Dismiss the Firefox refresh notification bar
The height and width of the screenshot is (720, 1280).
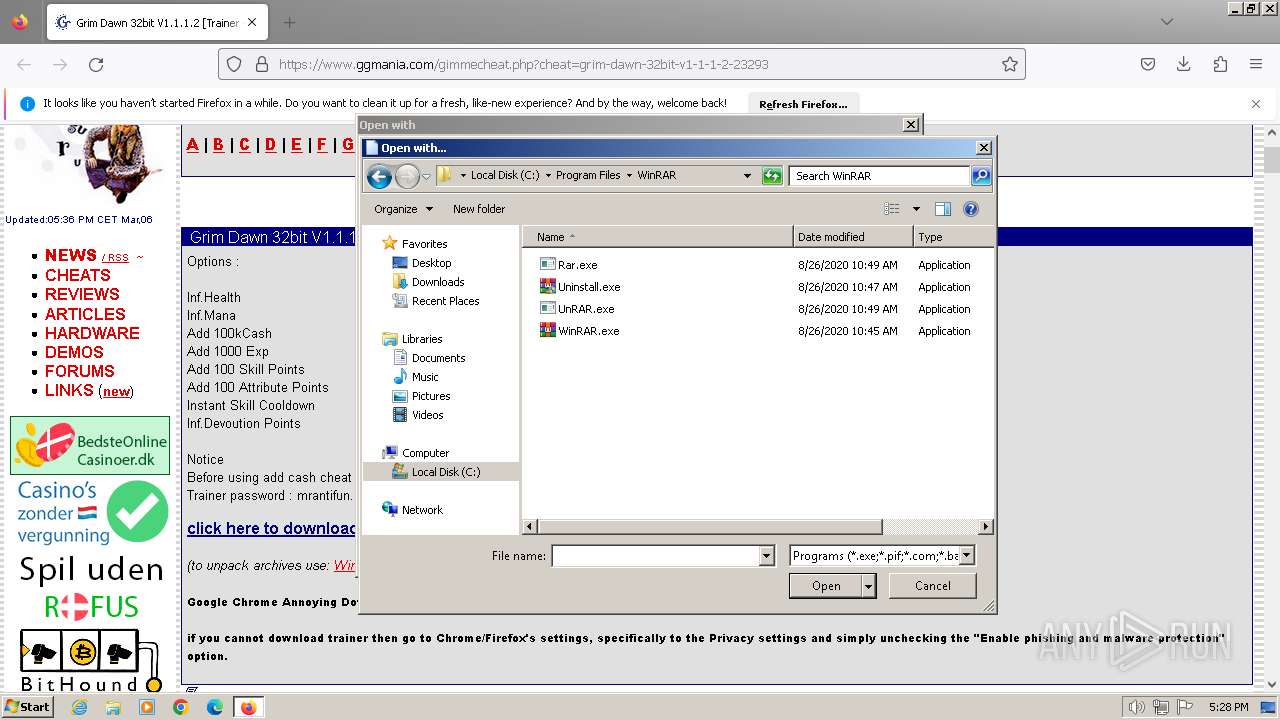[1256, 103]
